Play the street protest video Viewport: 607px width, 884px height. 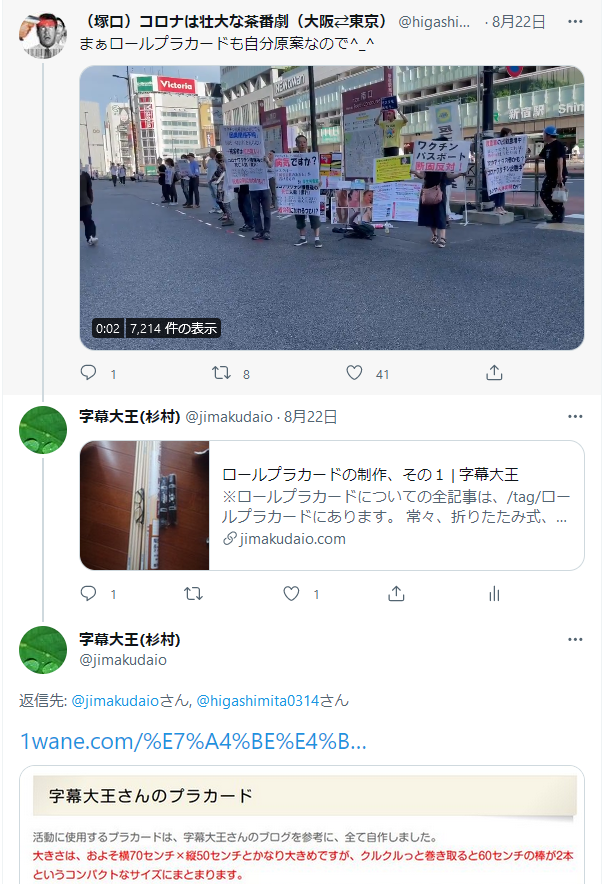coord(331,207)
